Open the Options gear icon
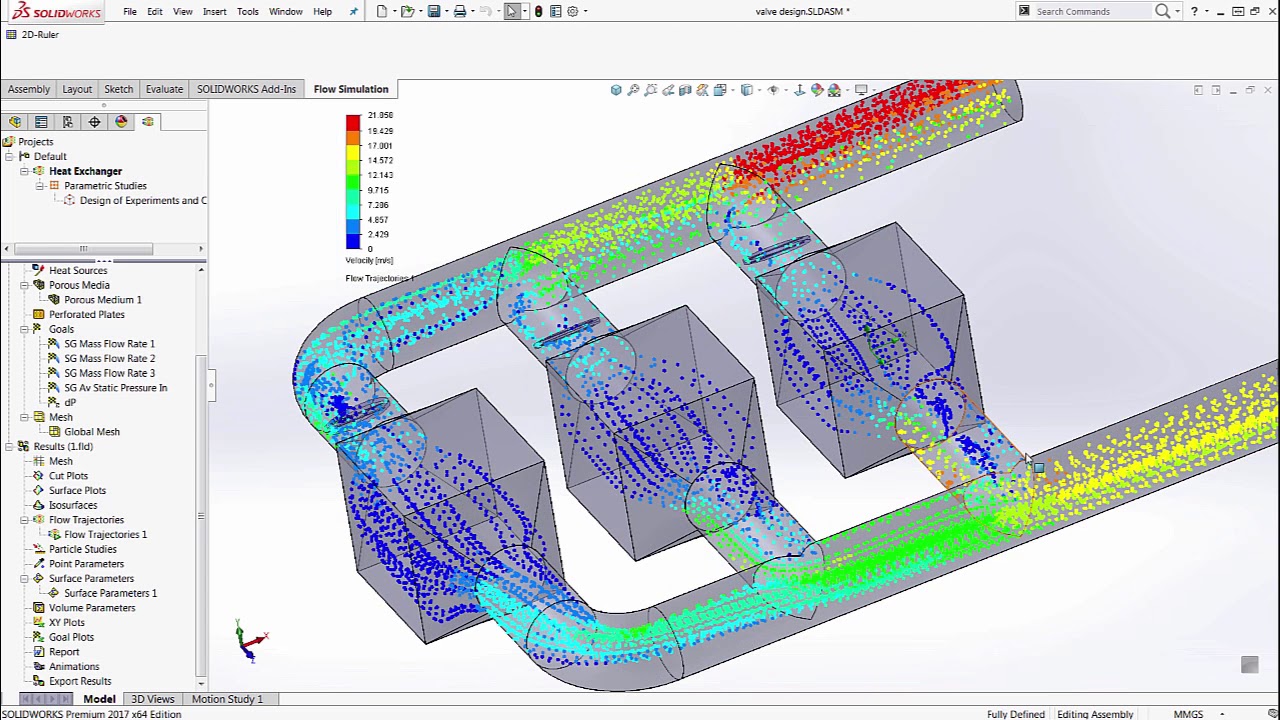Screen dimensions: 1280x720 [573, 11]
